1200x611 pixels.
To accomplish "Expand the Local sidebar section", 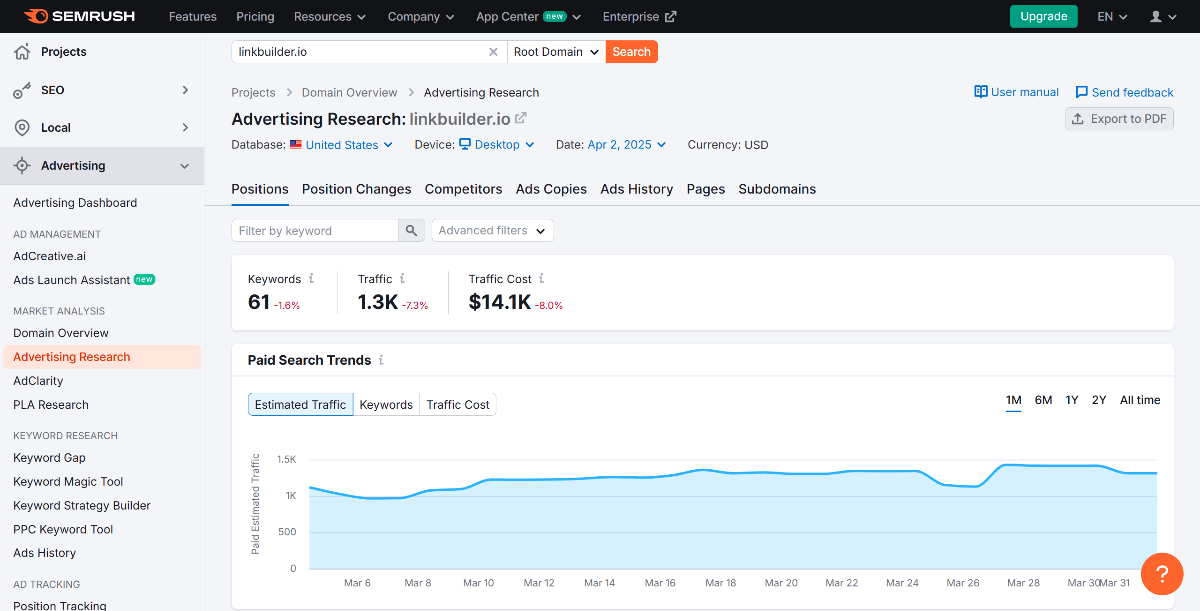I will (185, 128).
